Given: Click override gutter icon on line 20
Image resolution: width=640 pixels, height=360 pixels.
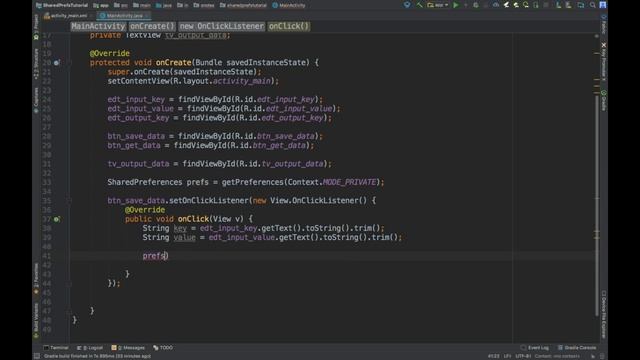Looking at the screenshot, I should pyautogui.click(x=57, y=63).
